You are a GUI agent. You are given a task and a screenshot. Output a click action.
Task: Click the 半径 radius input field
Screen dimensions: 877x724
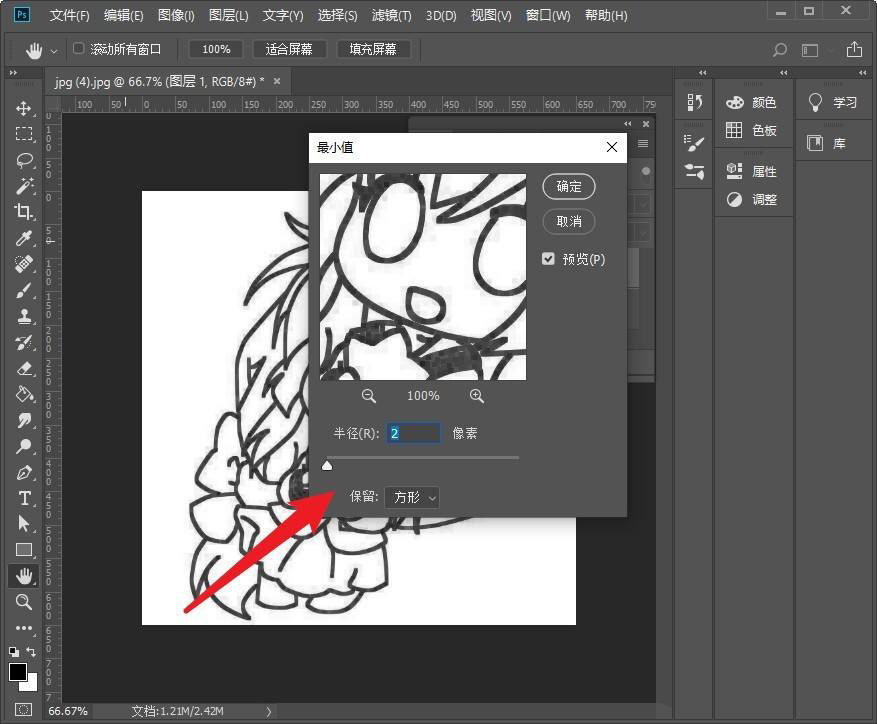tap(414, 433)
